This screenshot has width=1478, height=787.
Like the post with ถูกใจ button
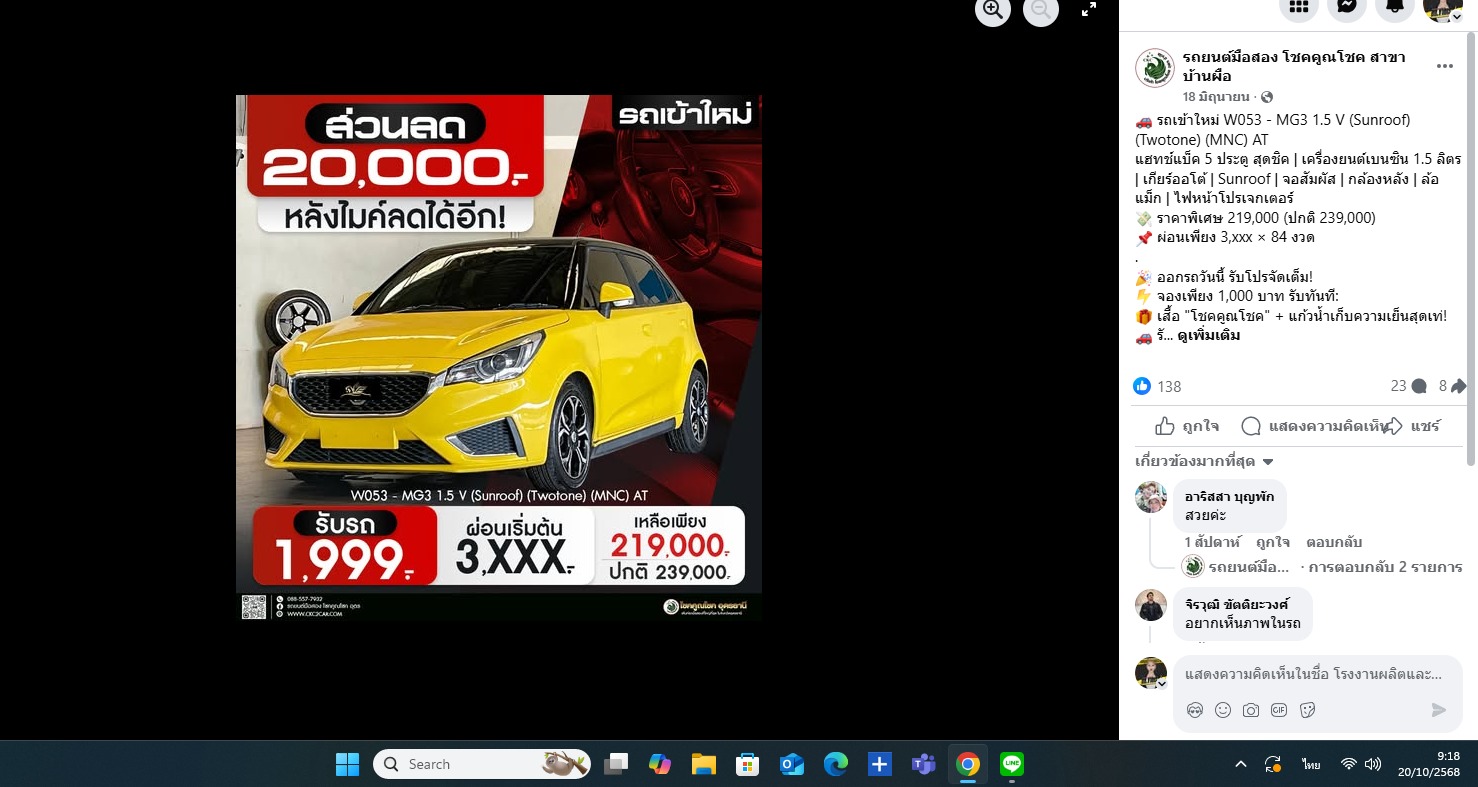tap(1187, 426)
